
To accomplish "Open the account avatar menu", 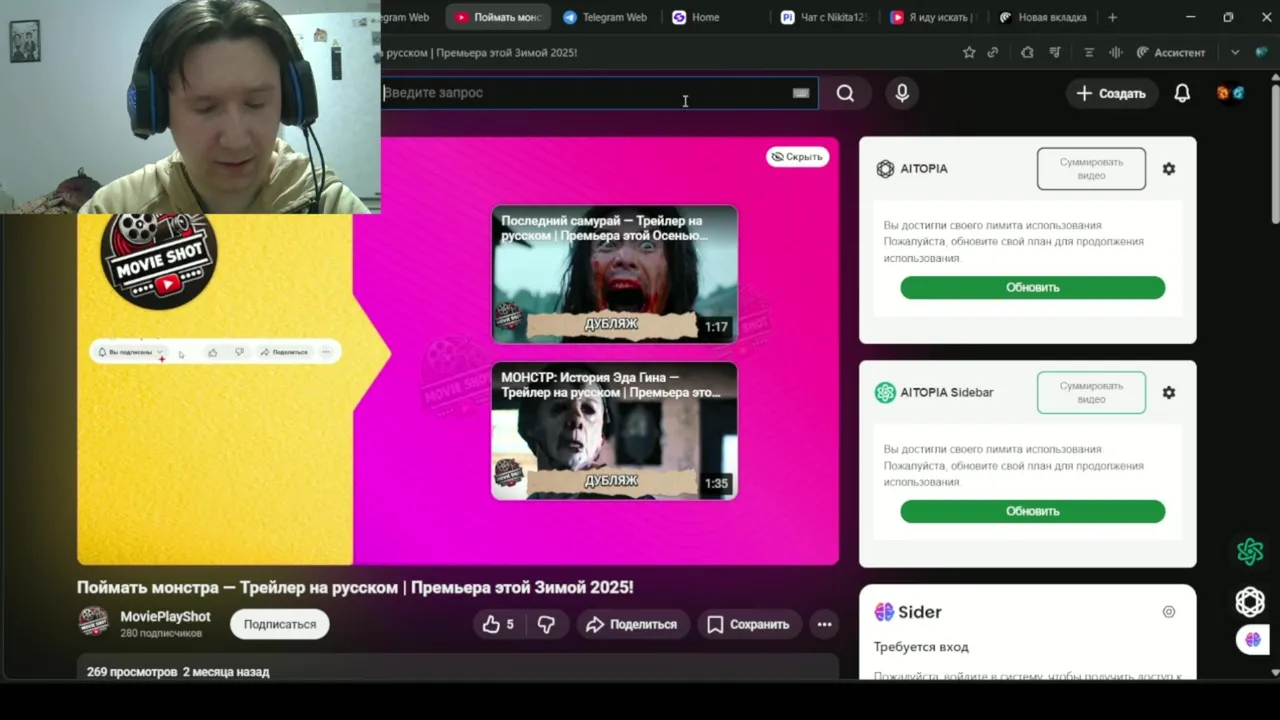I will 1230,93.
